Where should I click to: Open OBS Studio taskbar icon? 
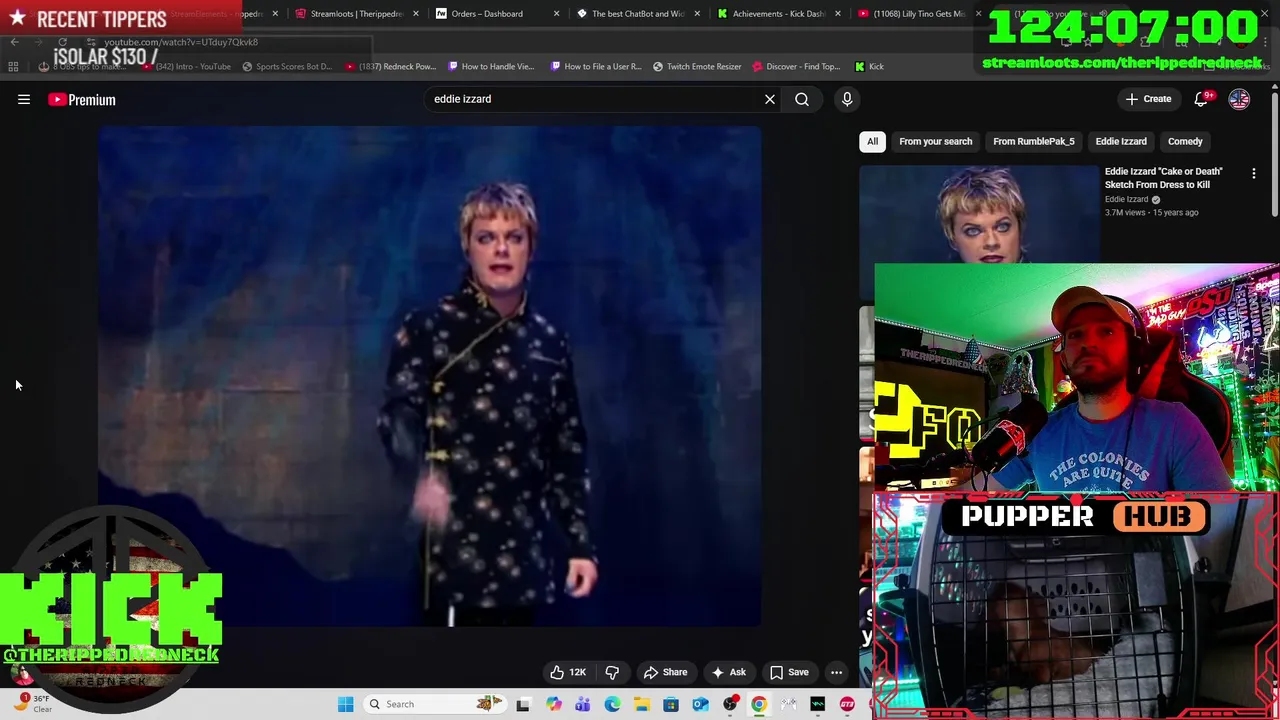(x=730, y=704)
